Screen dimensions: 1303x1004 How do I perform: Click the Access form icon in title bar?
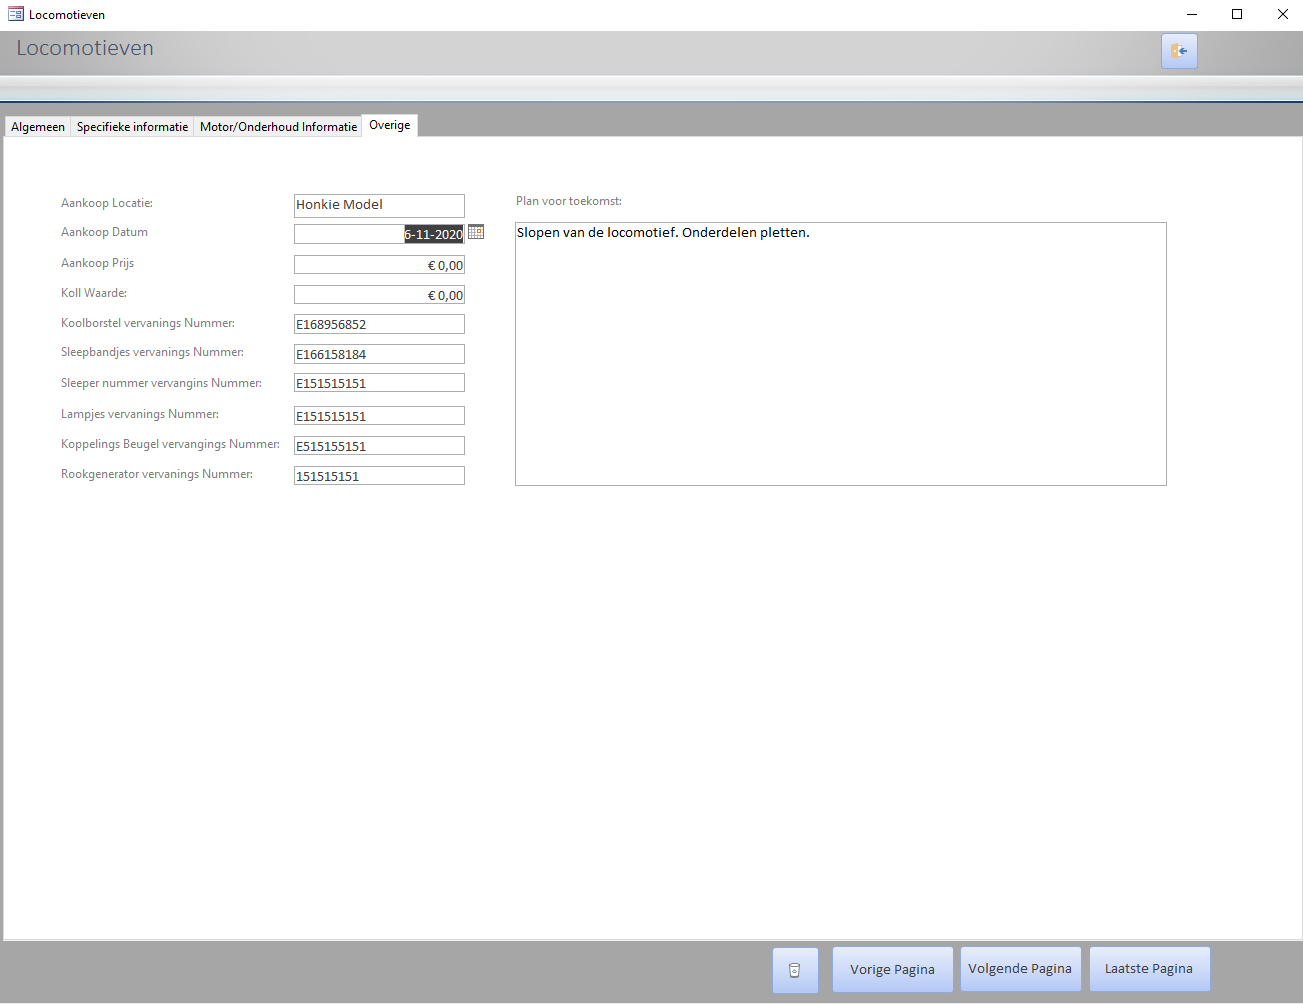(16, 14)
